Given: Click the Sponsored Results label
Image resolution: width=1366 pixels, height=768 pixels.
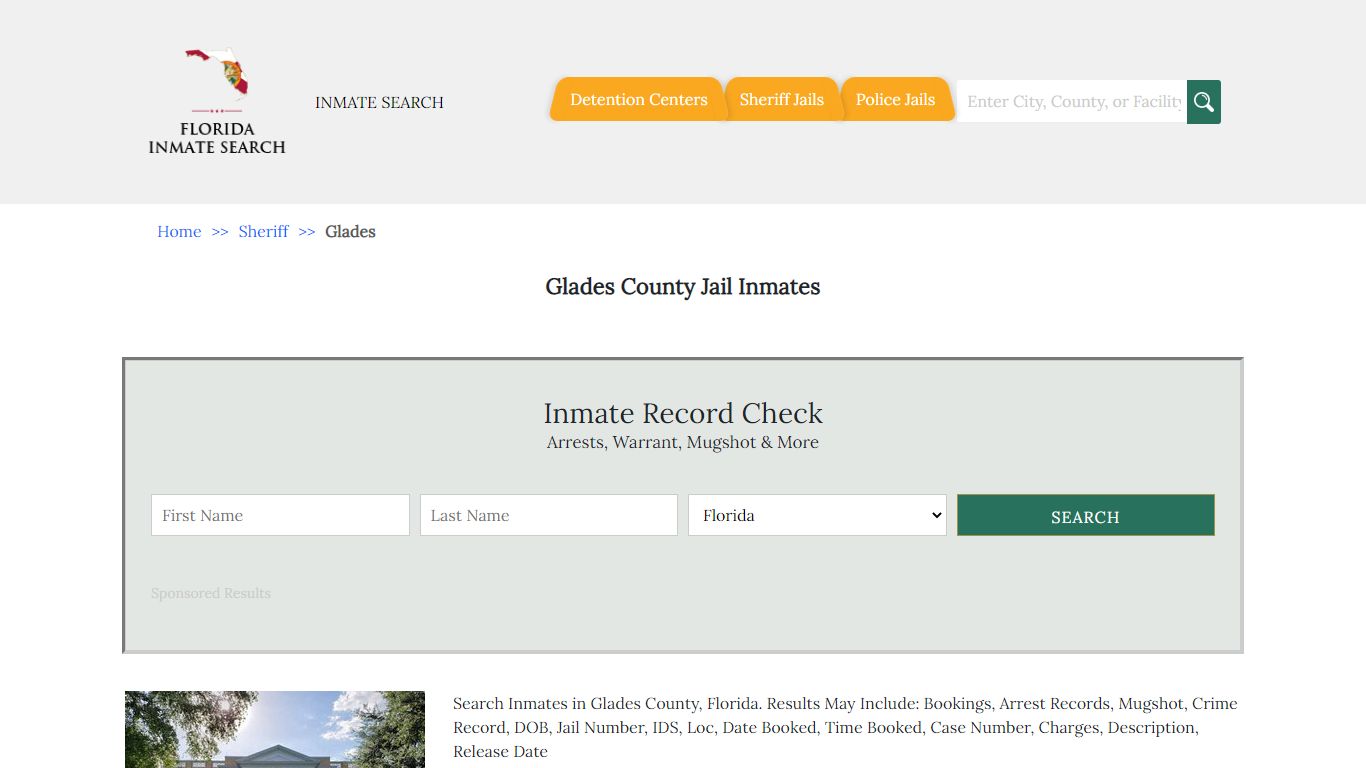Looking at the screenshot, I should pos(211,593).
